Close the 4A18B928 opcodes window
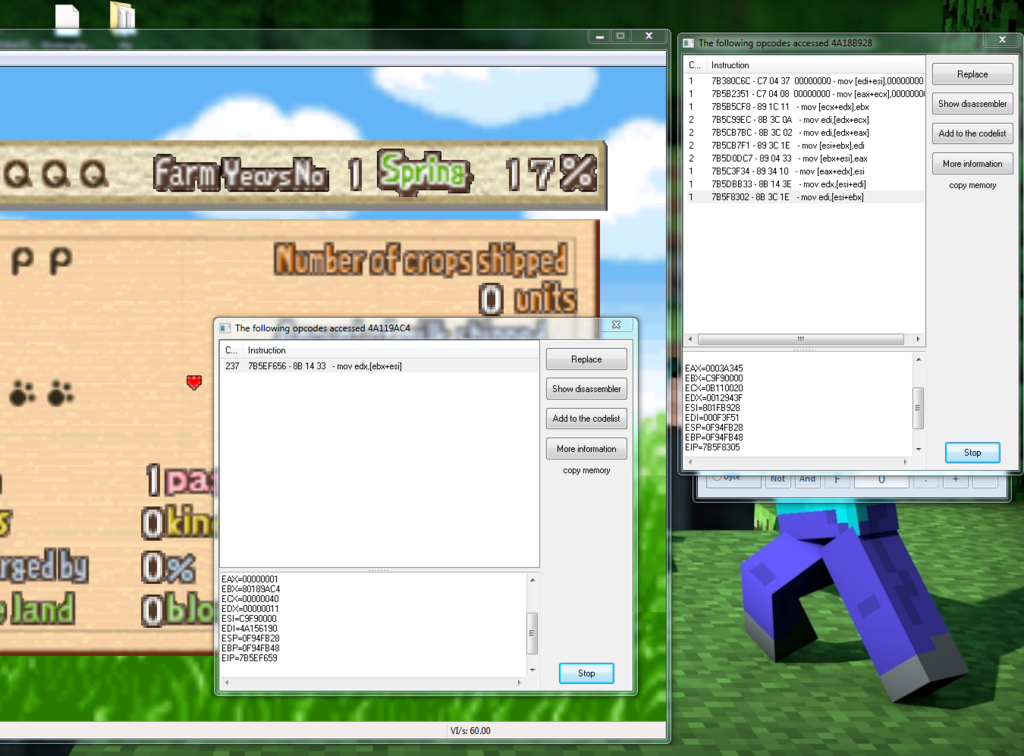The width and height of the screenshot is (1024, 756). click(x=1002, y=40)
